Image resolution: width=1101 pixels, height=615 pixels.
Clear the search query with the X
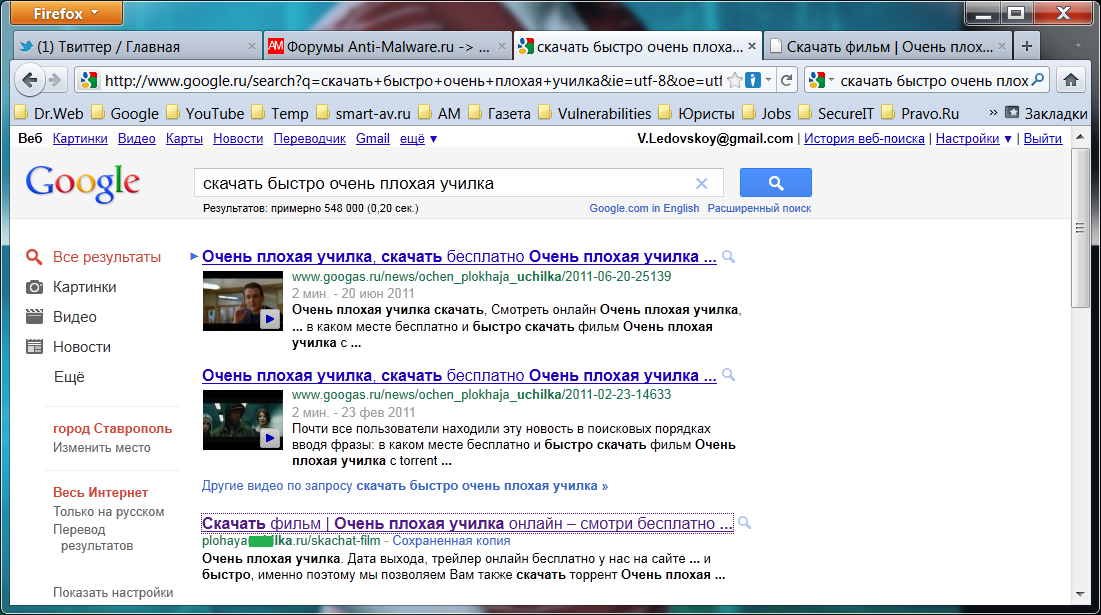click(x=701, y=183)
